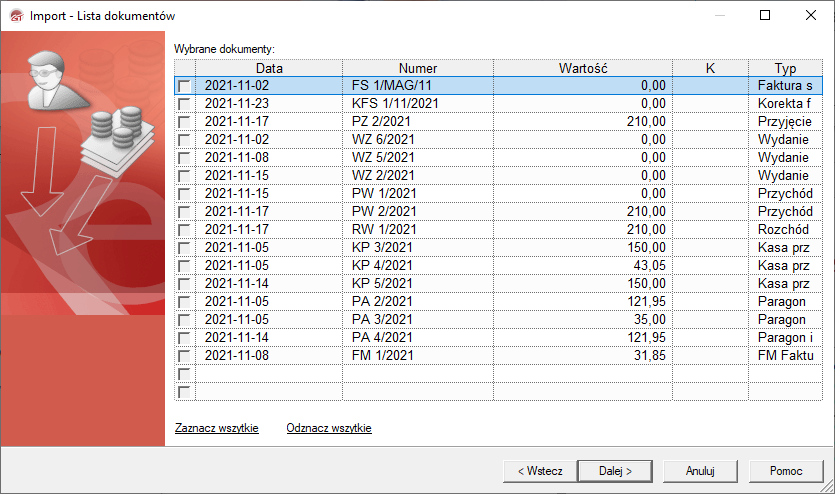Image resolution: width=835 pixels, height=494 pixels.
Task: Select the FM Faktu type cell
Action: [785, 356]
